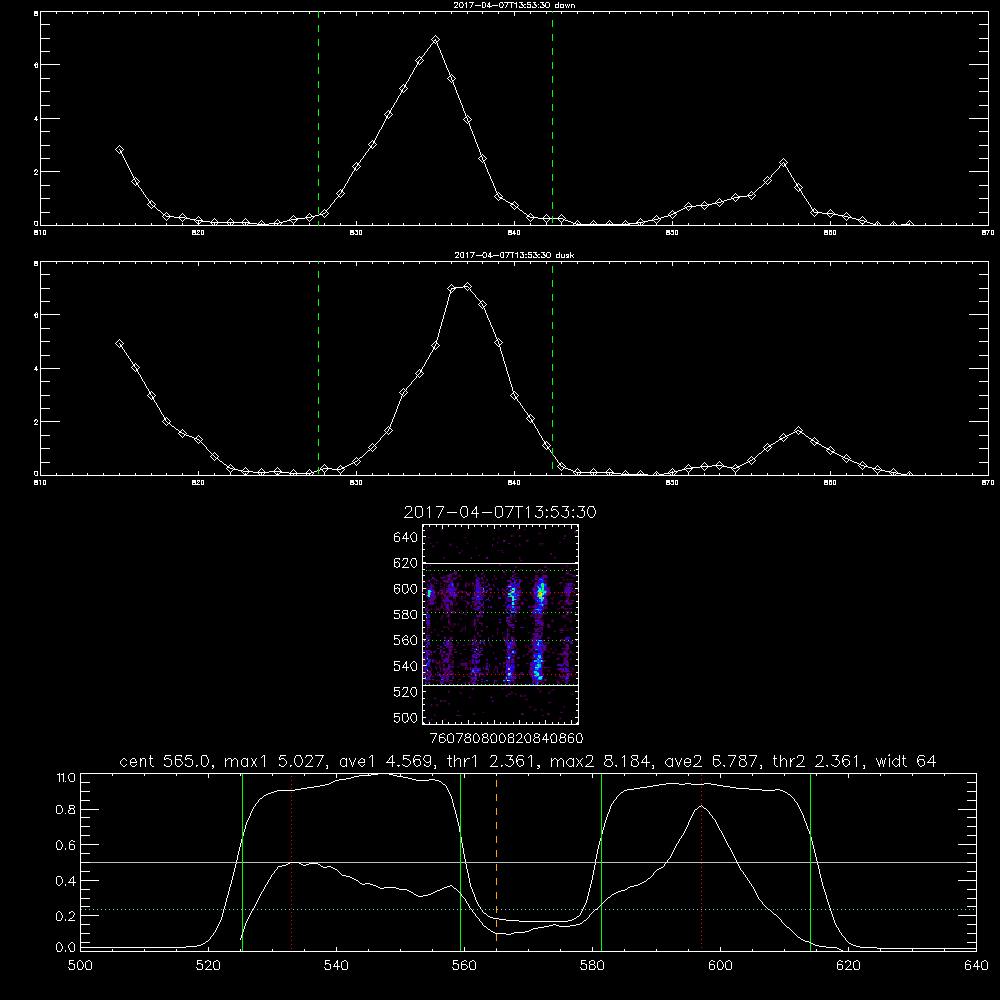This screenshot has width=1000, height=1000.
Task: Click the green solid line near 525
Action: (242, 862)
